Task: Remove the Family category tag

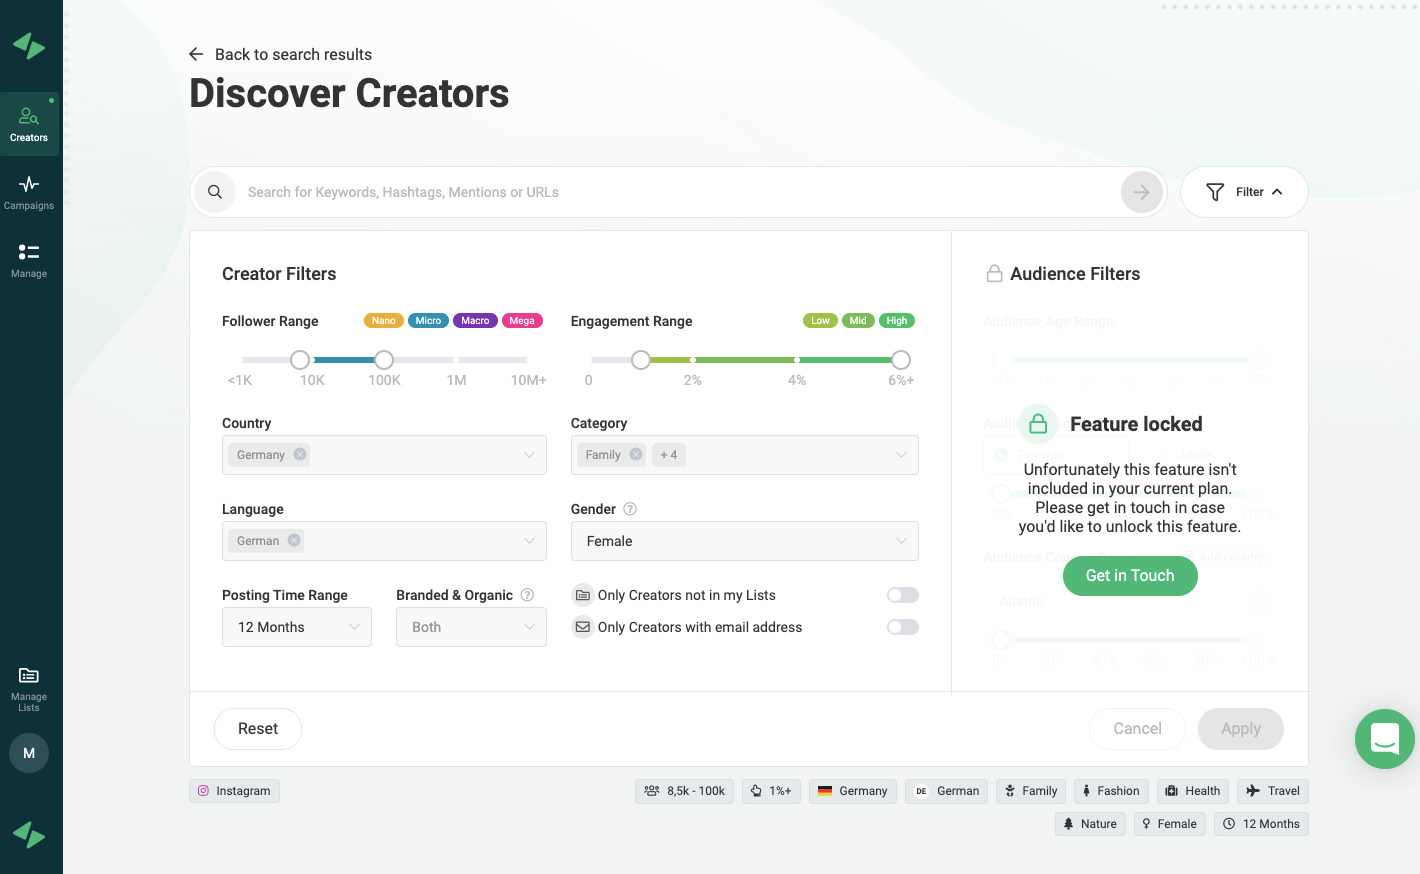Action: pos(636,454)
